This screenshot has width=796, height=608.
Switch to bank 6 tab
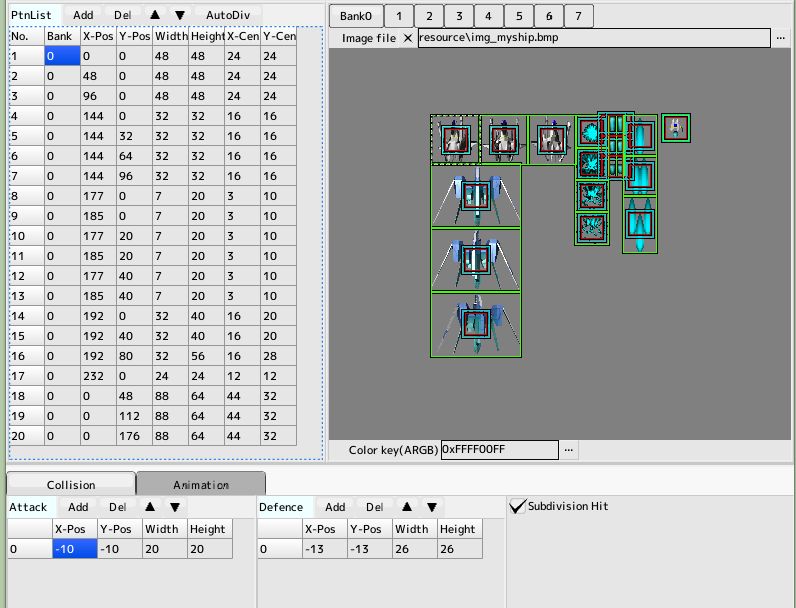pyautogui.click(x=549, y=16)
